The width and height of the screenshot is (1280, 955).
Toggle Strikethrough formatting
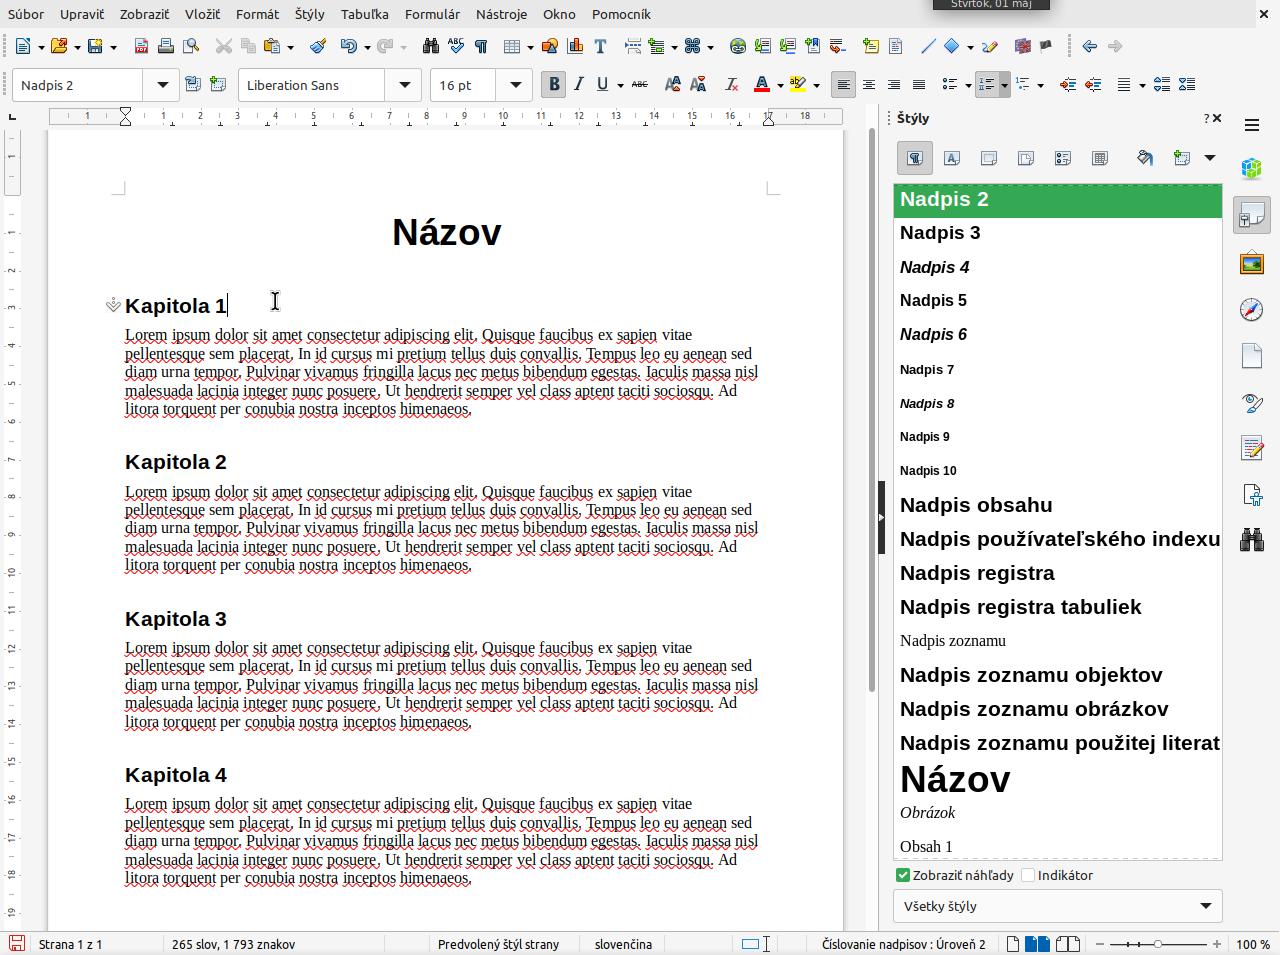pyautogui.click(x=640, y=85)
